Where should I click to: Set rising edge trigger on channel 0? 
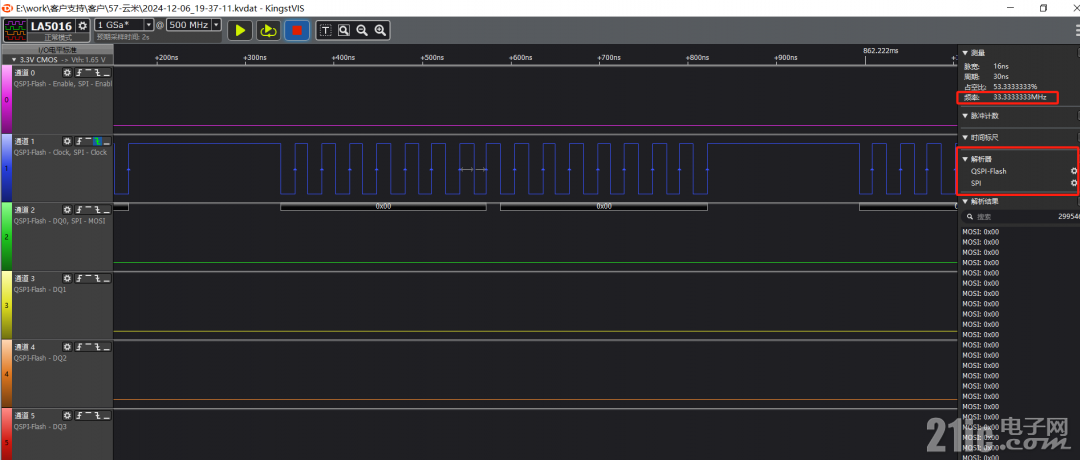pos(79,72)
